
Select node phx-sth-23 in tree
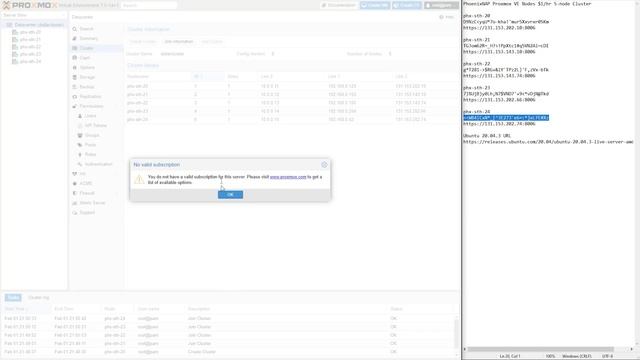coord(30,54)
